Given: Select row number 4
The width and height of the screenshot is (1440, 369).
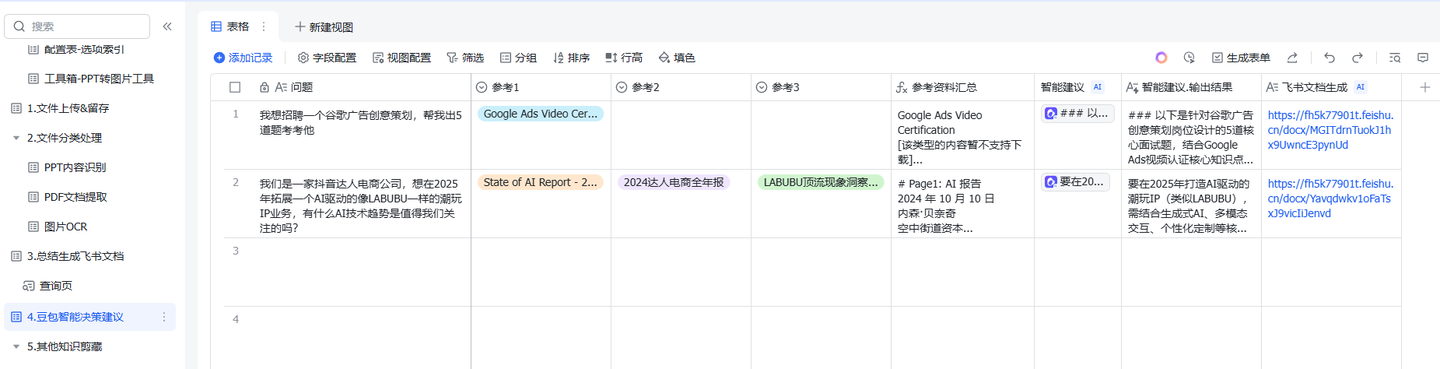Looking at the screenshot, I should click(x=236, y=319).
